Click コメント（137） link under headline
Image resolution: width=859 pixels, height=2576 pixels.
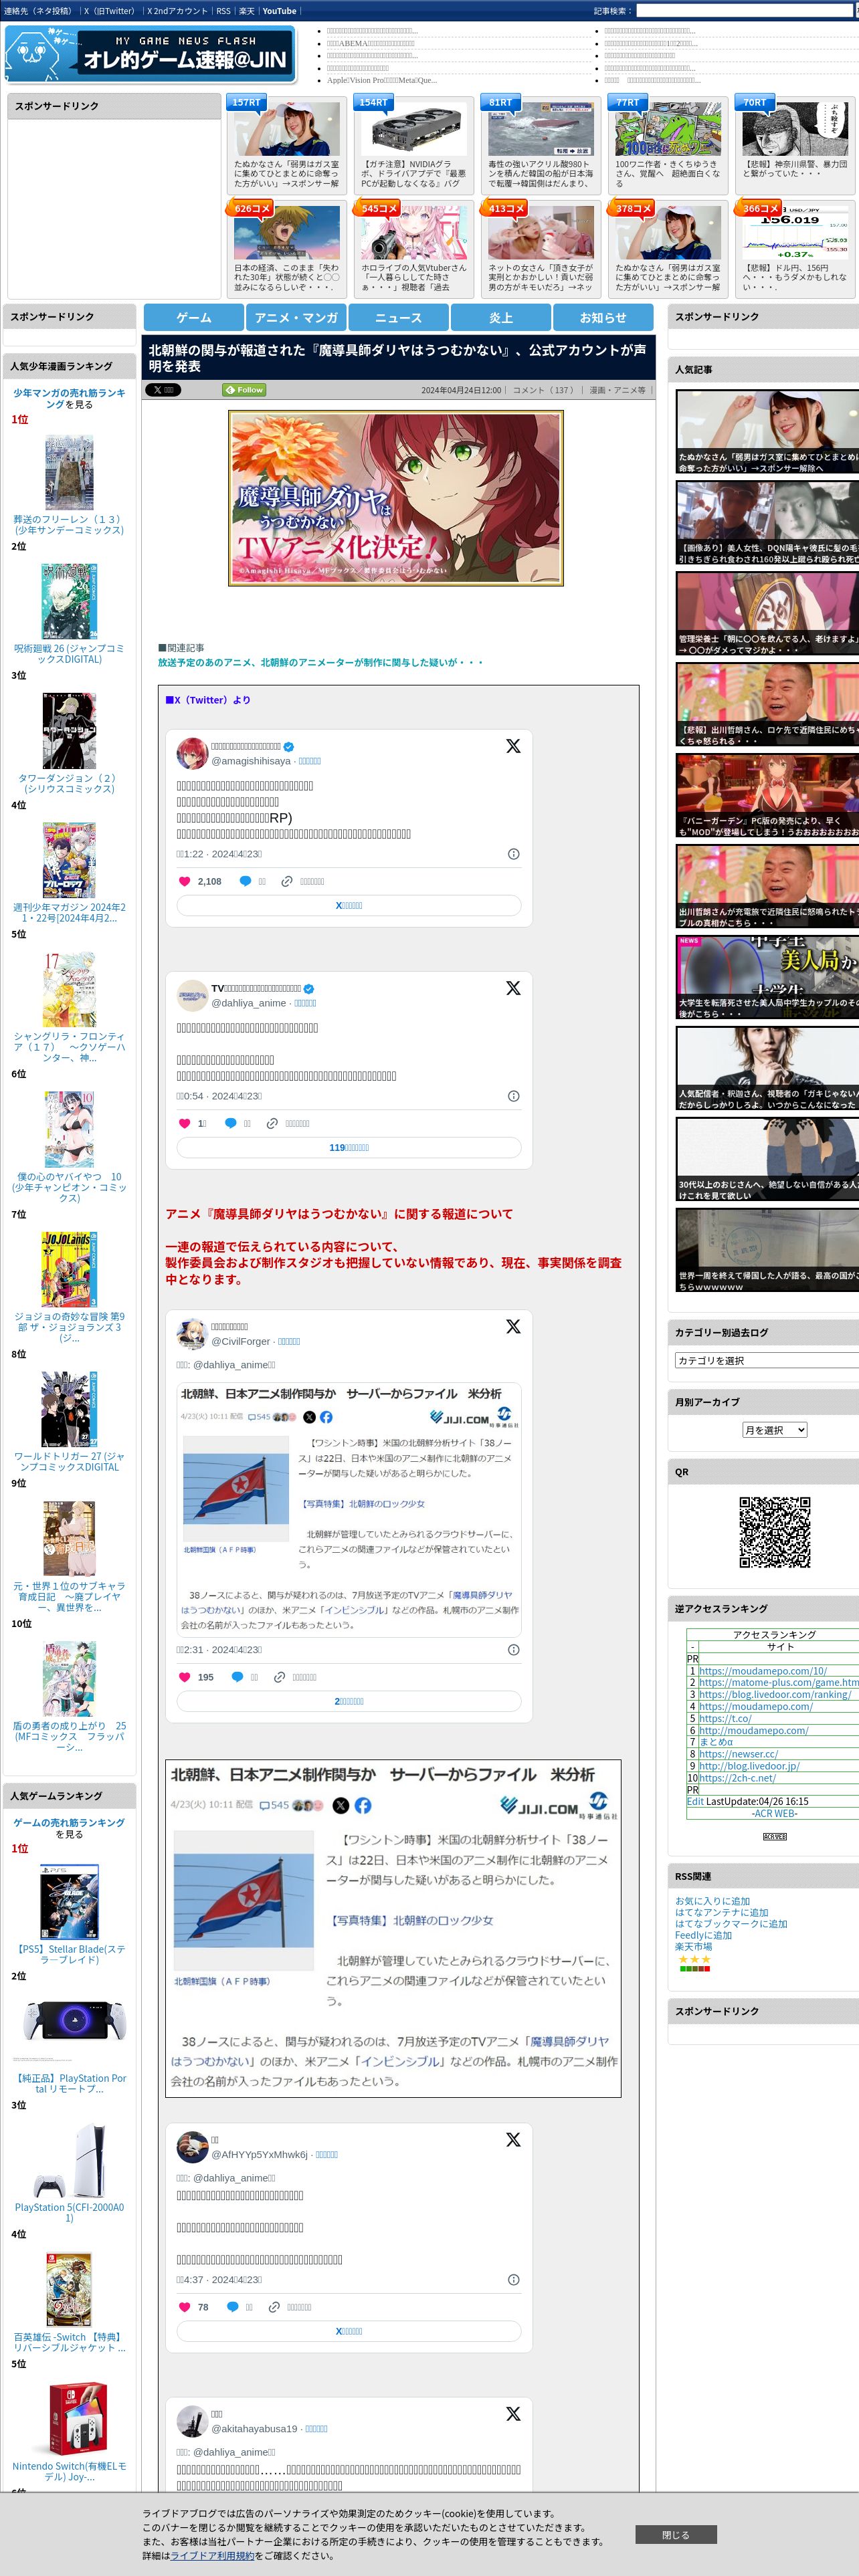(x=544, y=390)
